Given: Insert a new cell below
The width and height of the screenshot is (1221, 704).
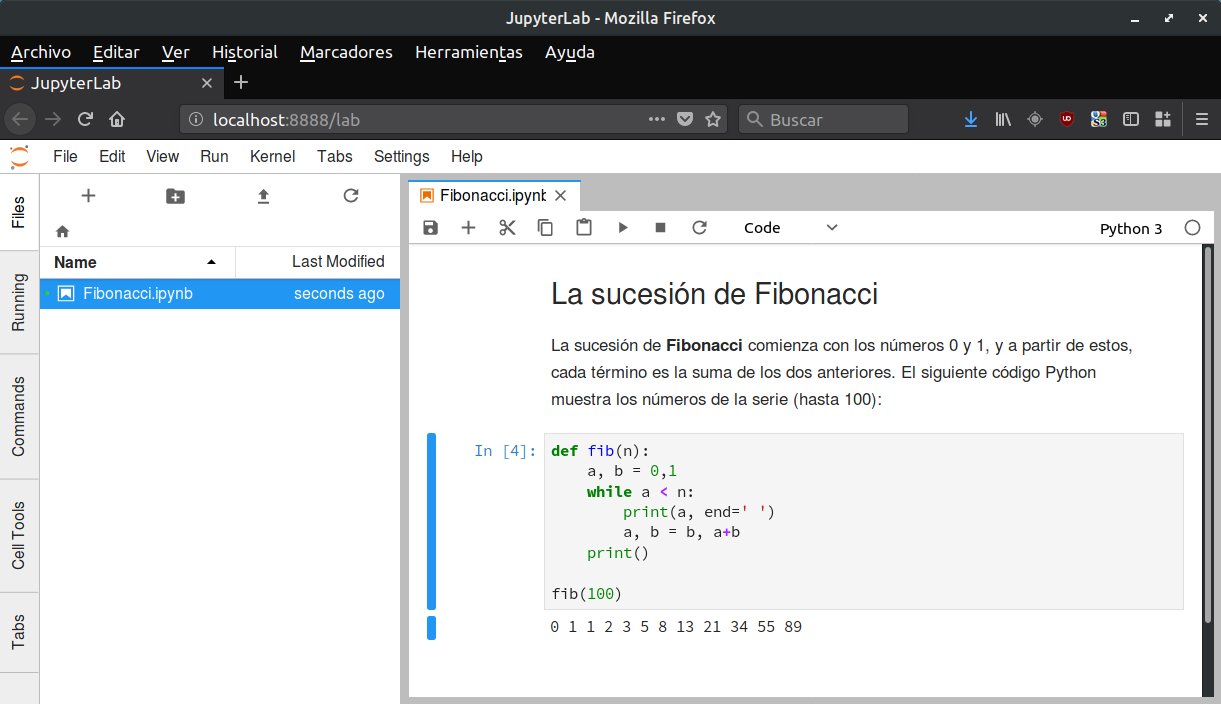Looking at the screenshot, I should [468, 227].
